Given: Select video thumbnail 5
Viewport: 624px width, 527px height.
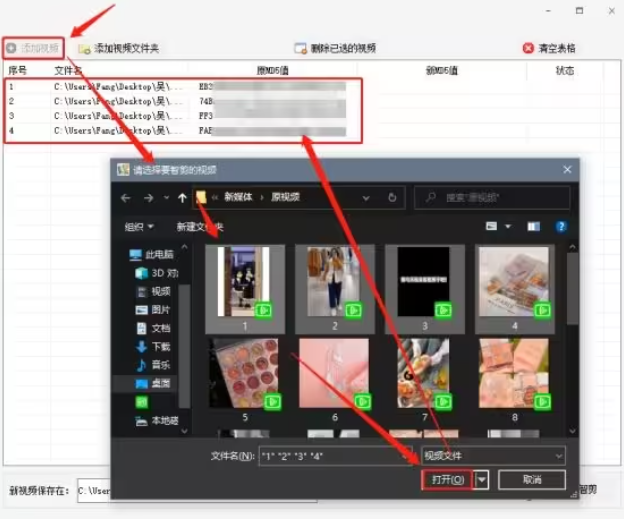Looking at the screenshot, I should (245, 374).
